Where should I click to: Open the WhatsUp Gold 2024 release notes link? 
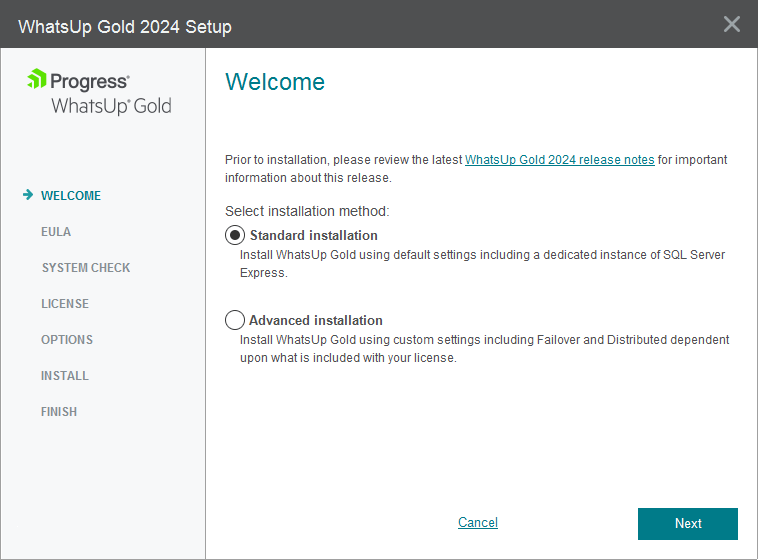pos(560,160)
